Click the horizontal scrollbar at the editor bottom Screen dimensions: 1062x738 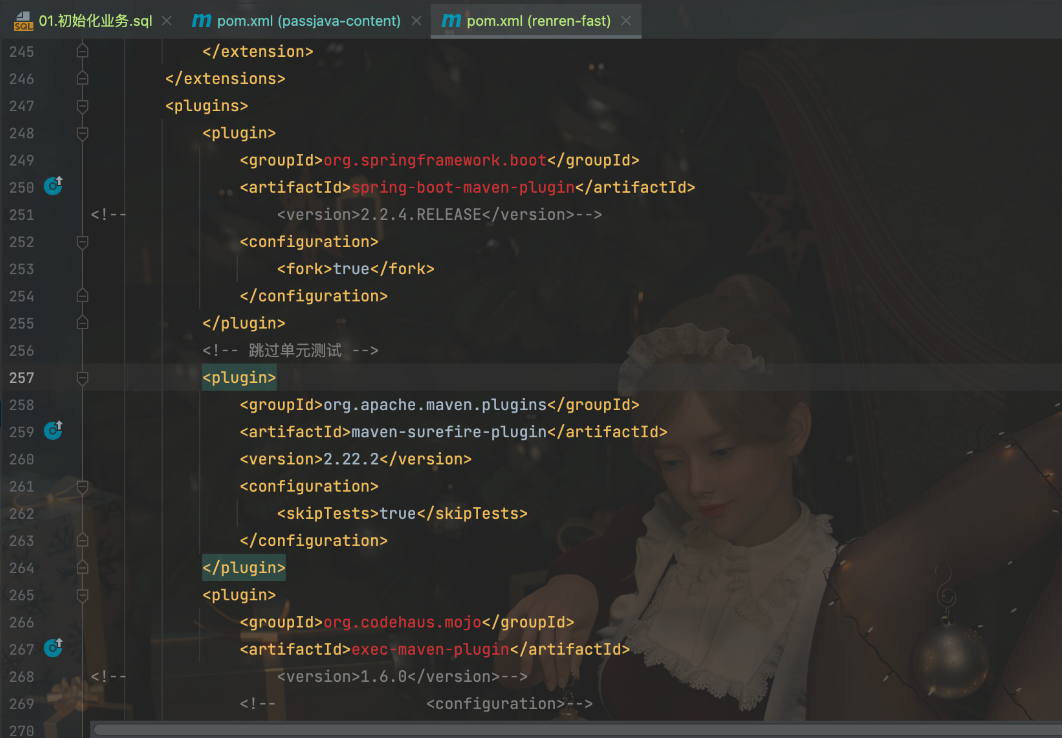pos(500,730)
